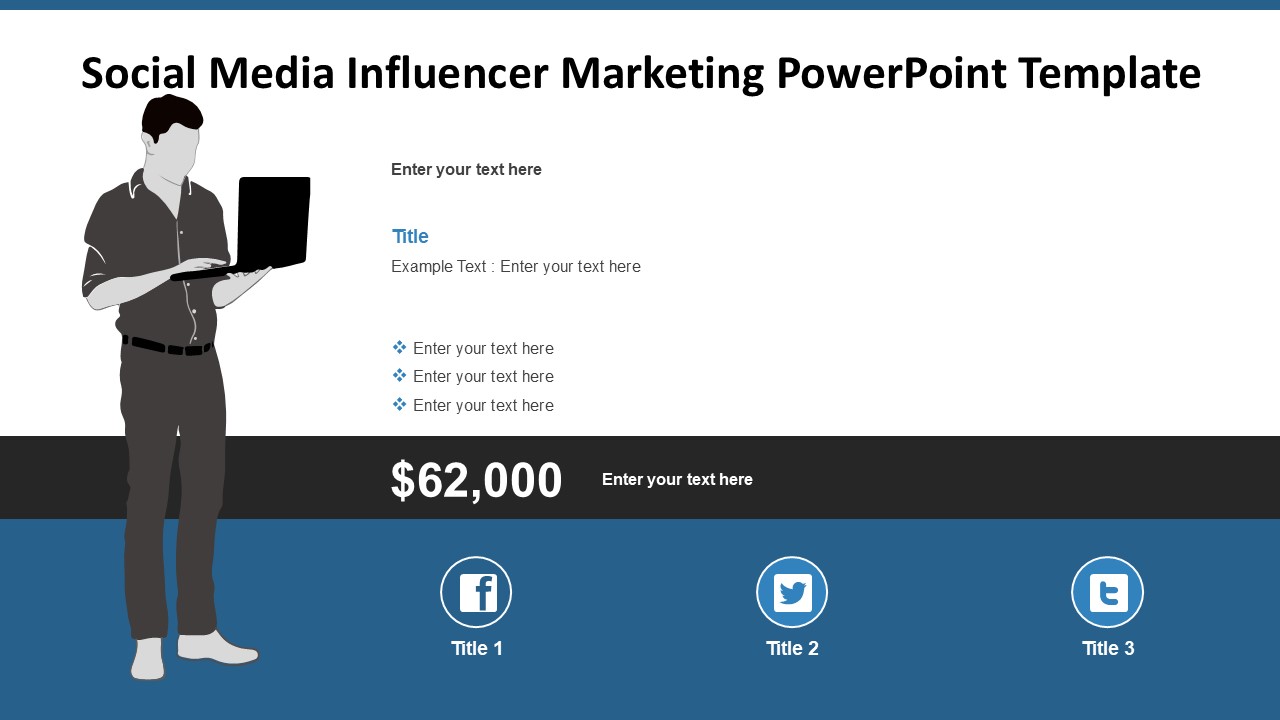Image resolution: width=1280 pixels, height=720 pixels.
Task: Click the second diamond bullet icon
Action: click(399, 375)
